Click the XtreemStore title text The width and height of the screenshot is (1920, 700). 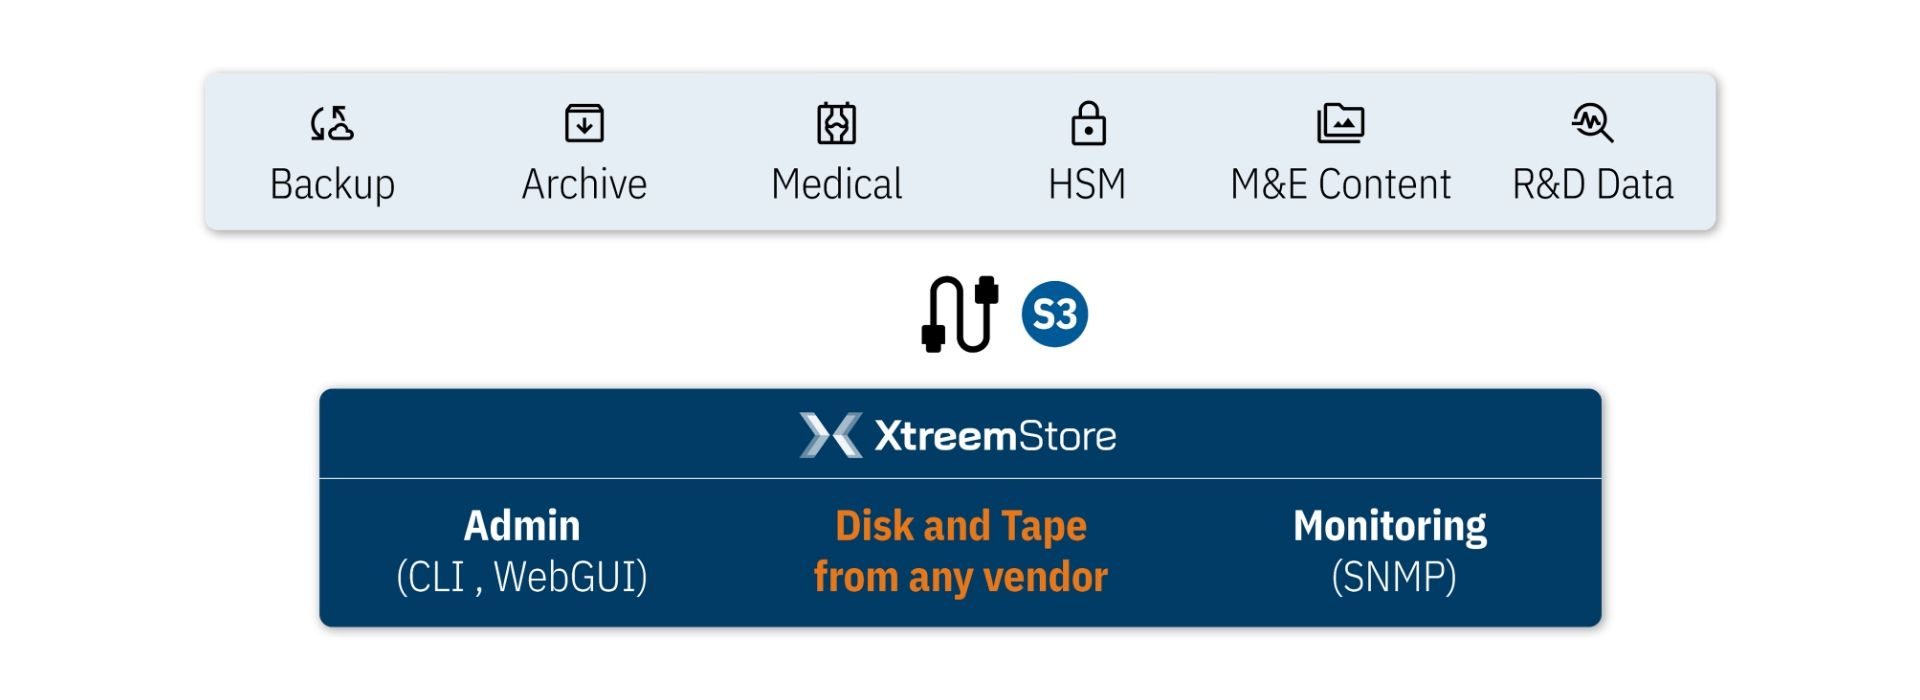click(995, 436)
